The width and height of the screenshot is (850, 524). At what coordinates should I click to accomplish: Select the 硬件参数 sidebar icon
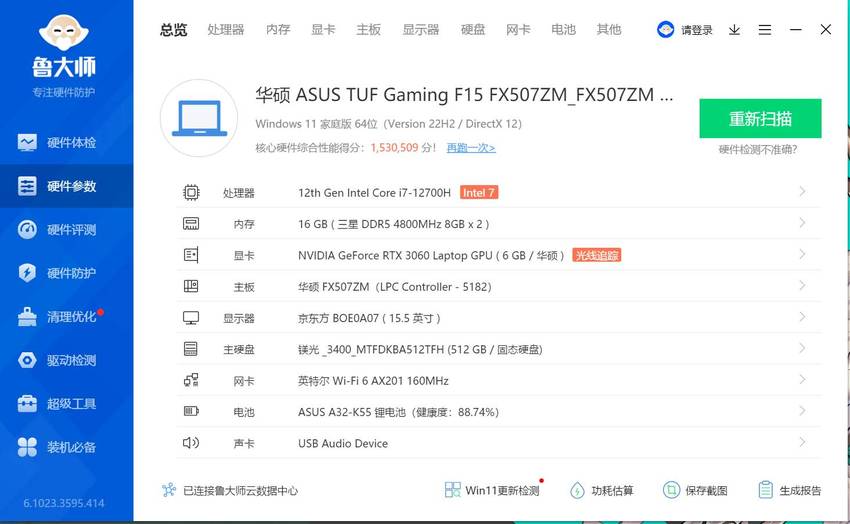click(27, 186)
